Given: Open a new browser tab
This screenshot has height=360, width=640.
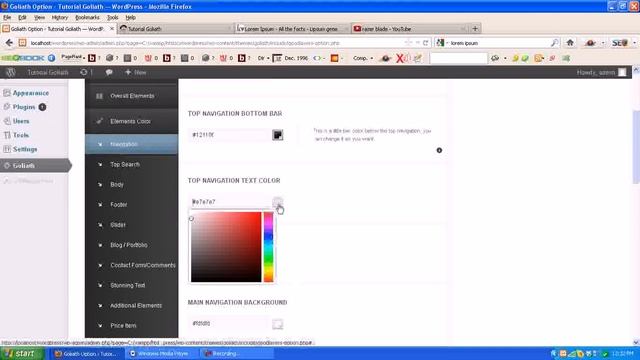Looking at the screenshot, I should pyautogui.click(x=475, y=29).
